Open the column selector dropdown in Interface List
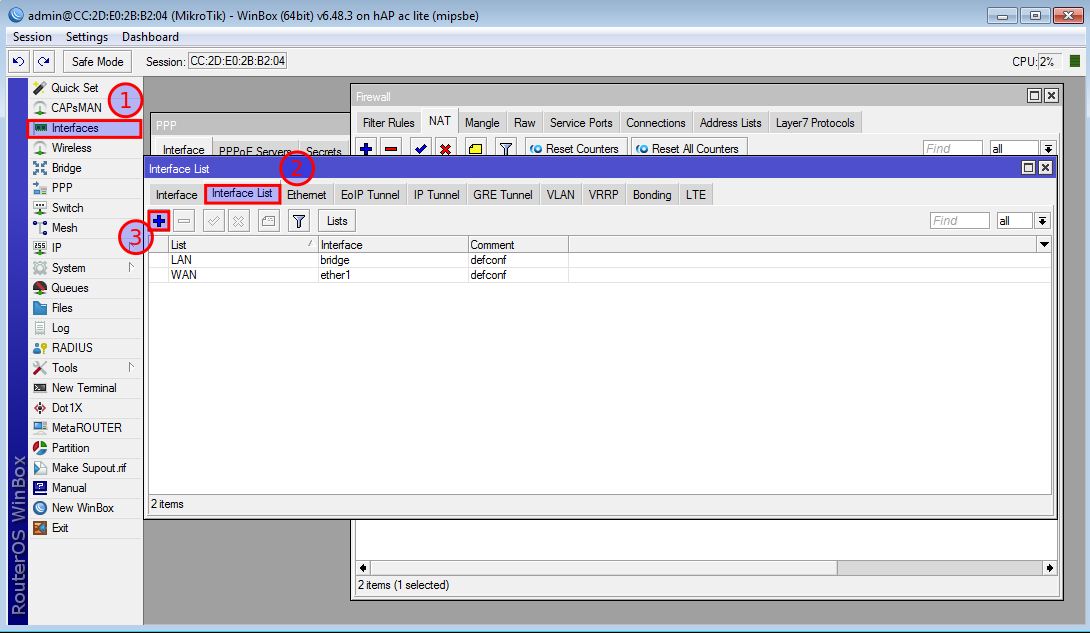The width and height of the screenshot is (1090, 633). click(x=1044, y=245)
